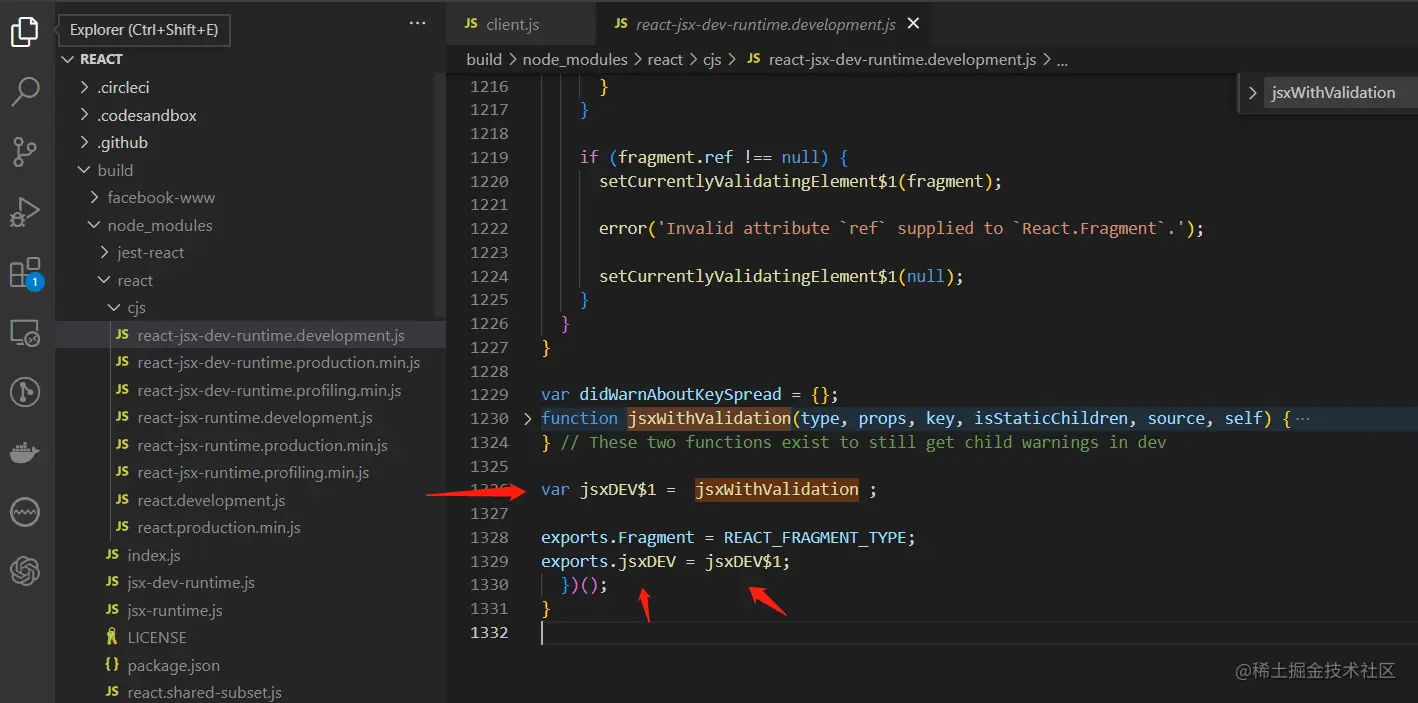Open Source Control view icon
Image resolution: width=1418 pixels, height=703 pixels.
click(x=25, y=152)
